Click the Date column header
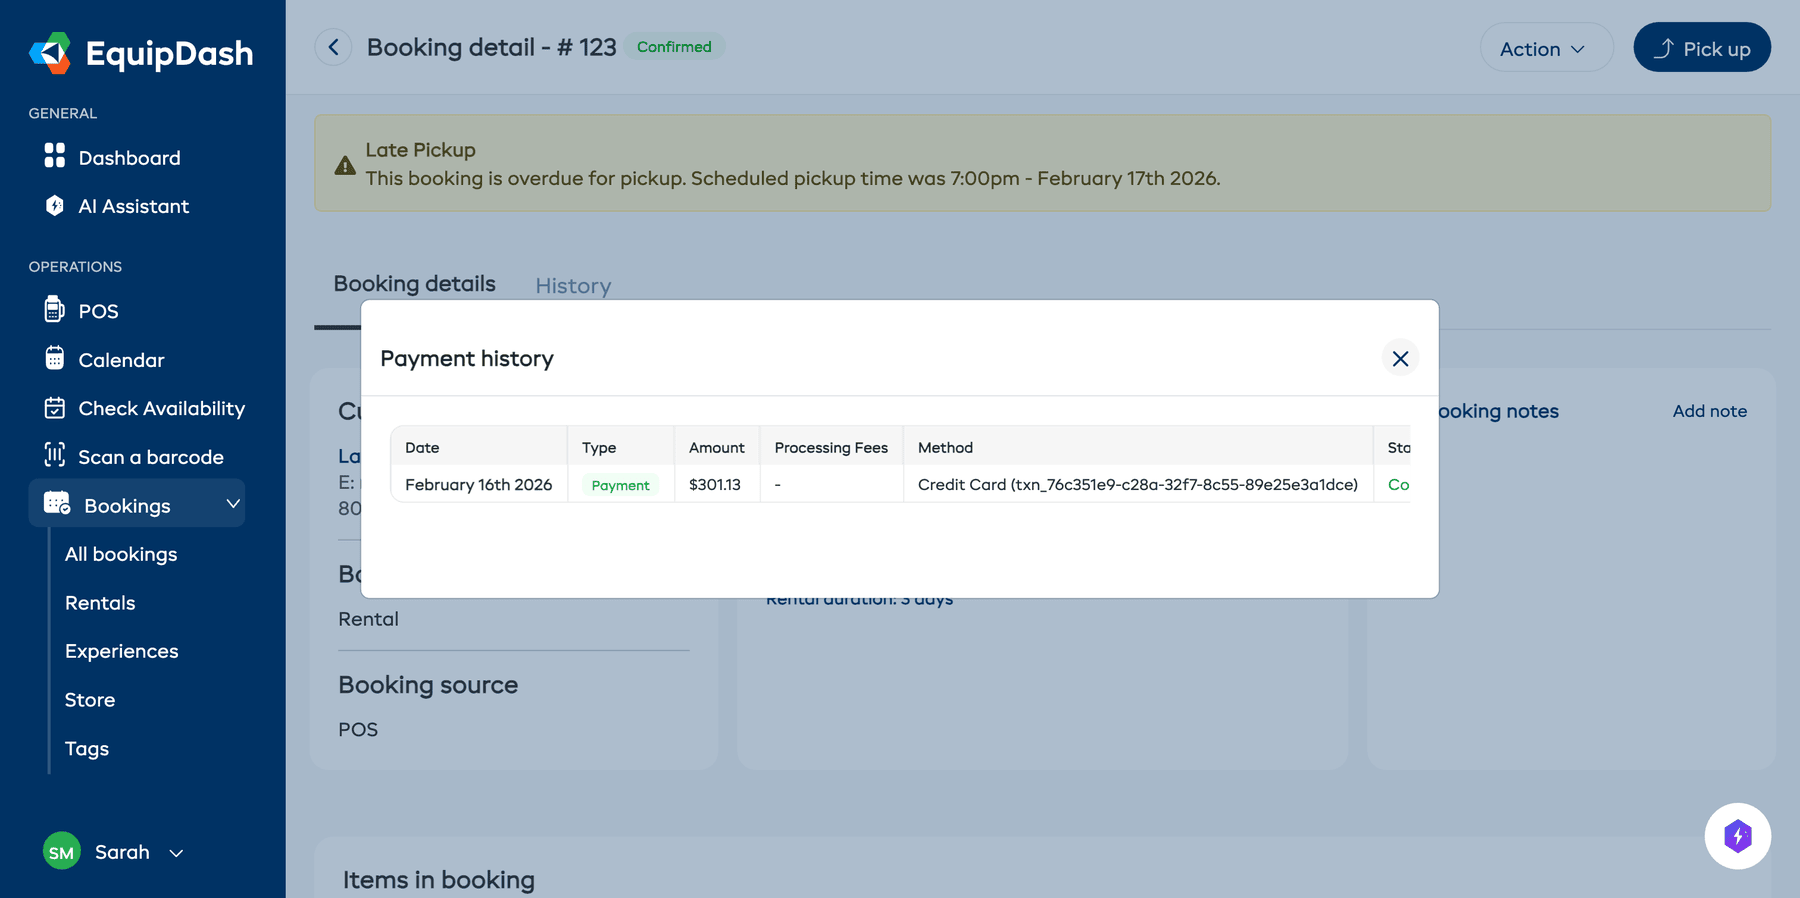The image size is (1800, 898). (479, 448)
